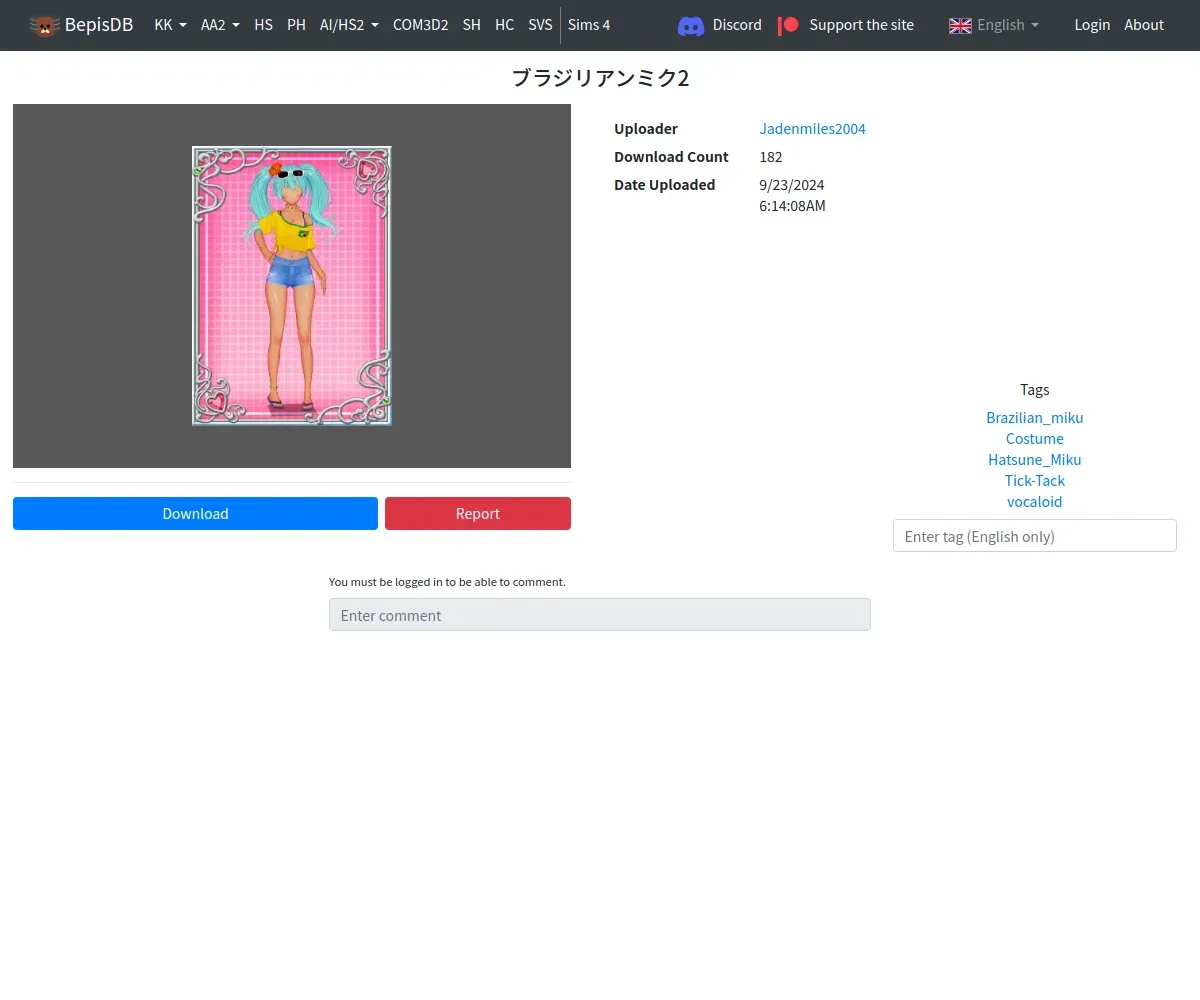Go to the HS section
This screenshot has height=1000, width=1200.
click(x=263, y=25)
